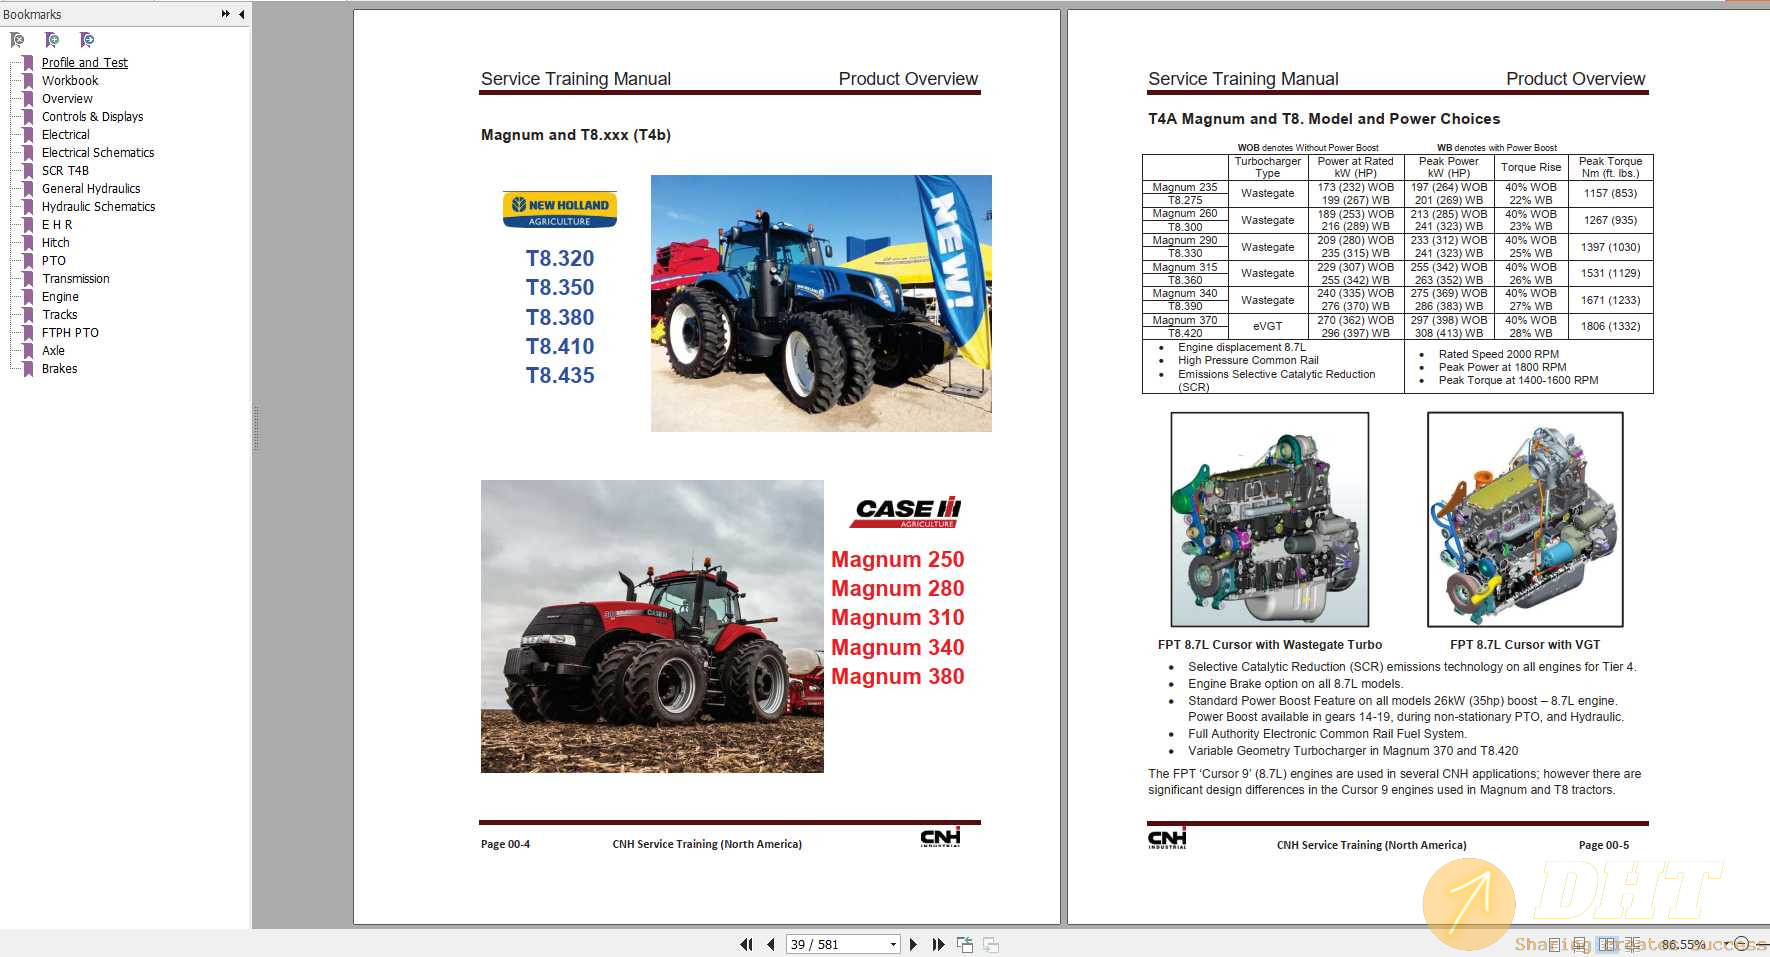Image resolution: width=1770 pixels, height=957 pixels.
Task: Open the page number dropdown list
Action: pos(893,943)
